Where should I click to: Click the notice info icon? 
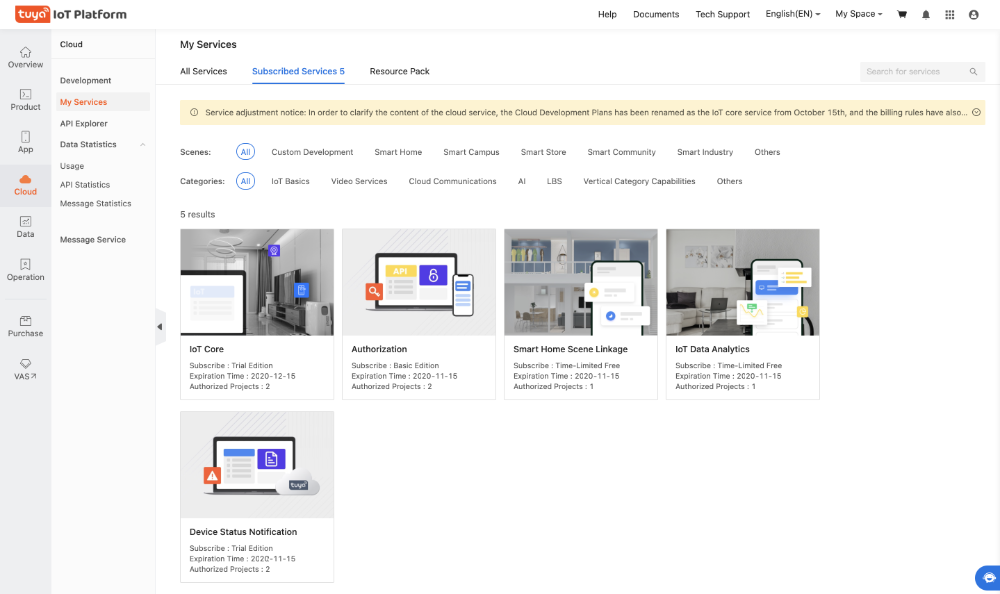(194, 112)
